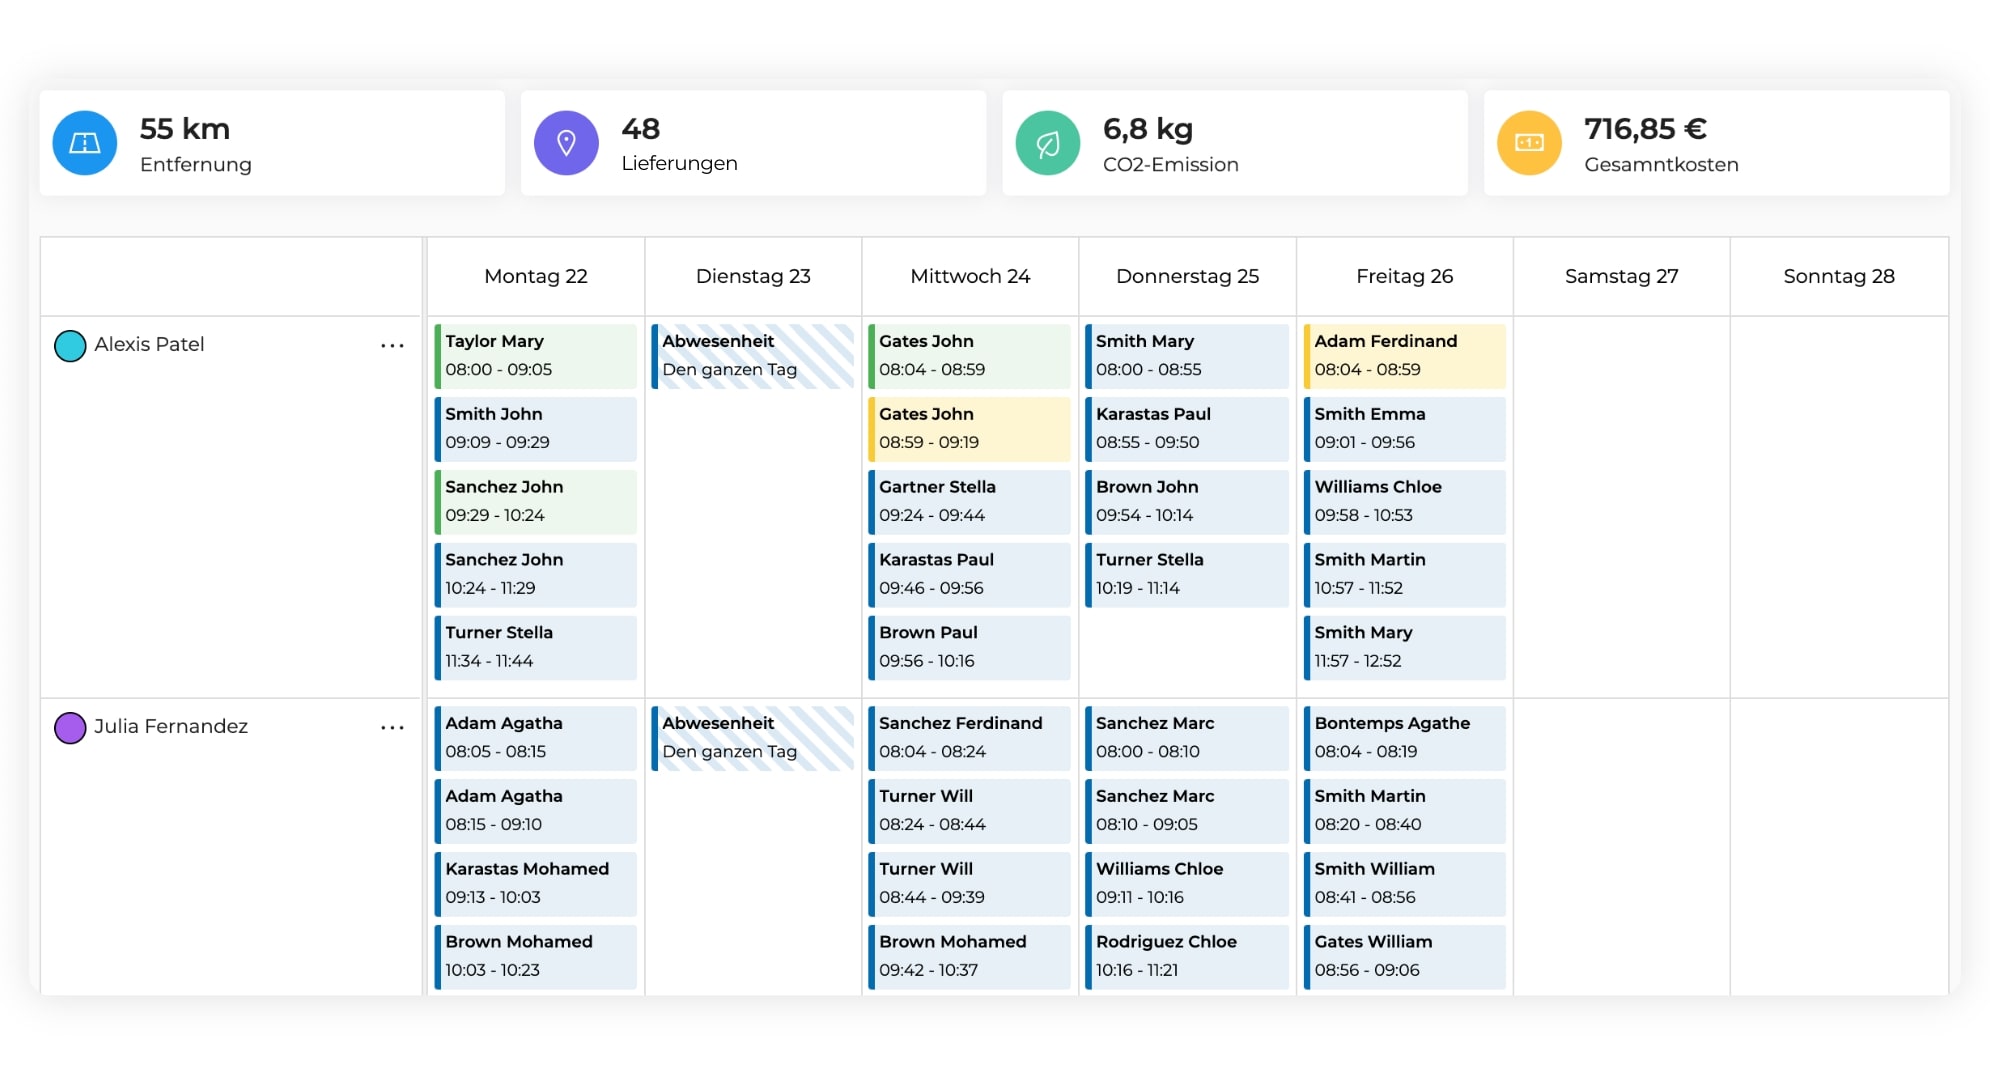Click the green leaf CO2 icon
The width and height of the screenshot is (1990, 1074).
coord(1047,143)
